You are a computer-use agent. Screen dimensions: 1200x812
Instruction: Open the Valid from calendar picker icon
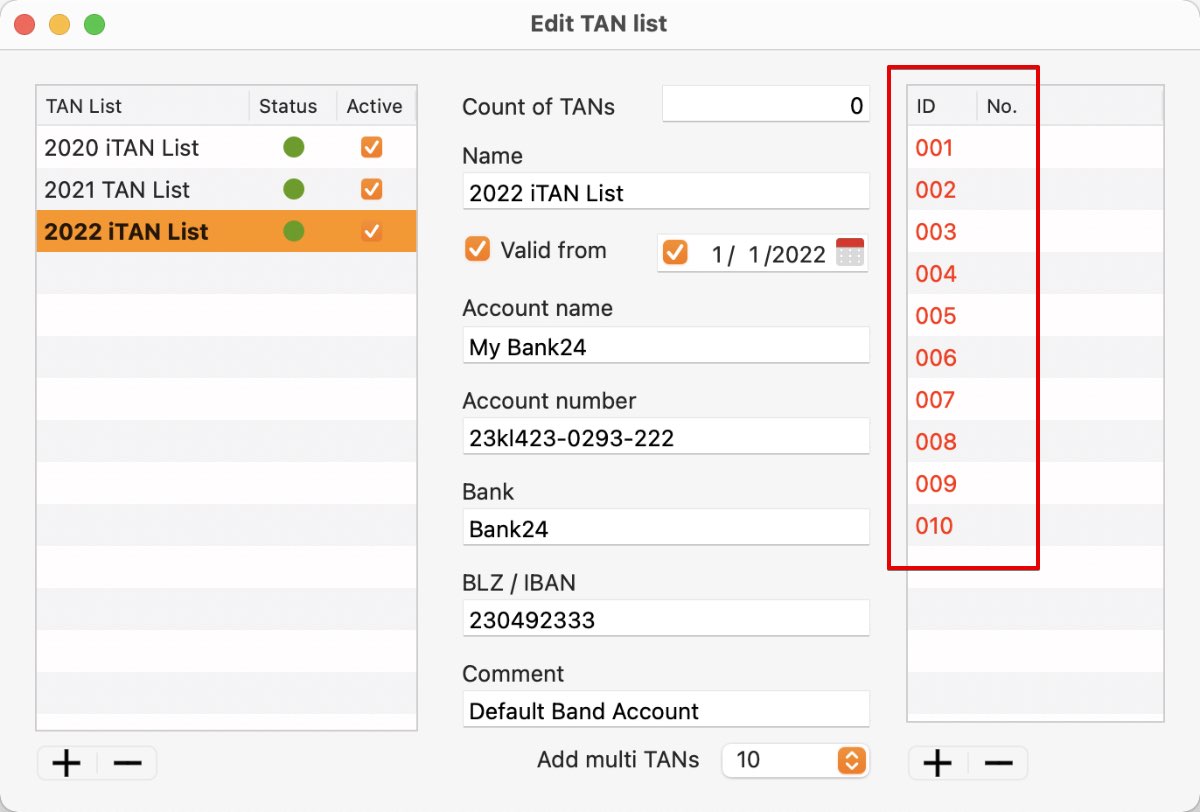[850, 252]
